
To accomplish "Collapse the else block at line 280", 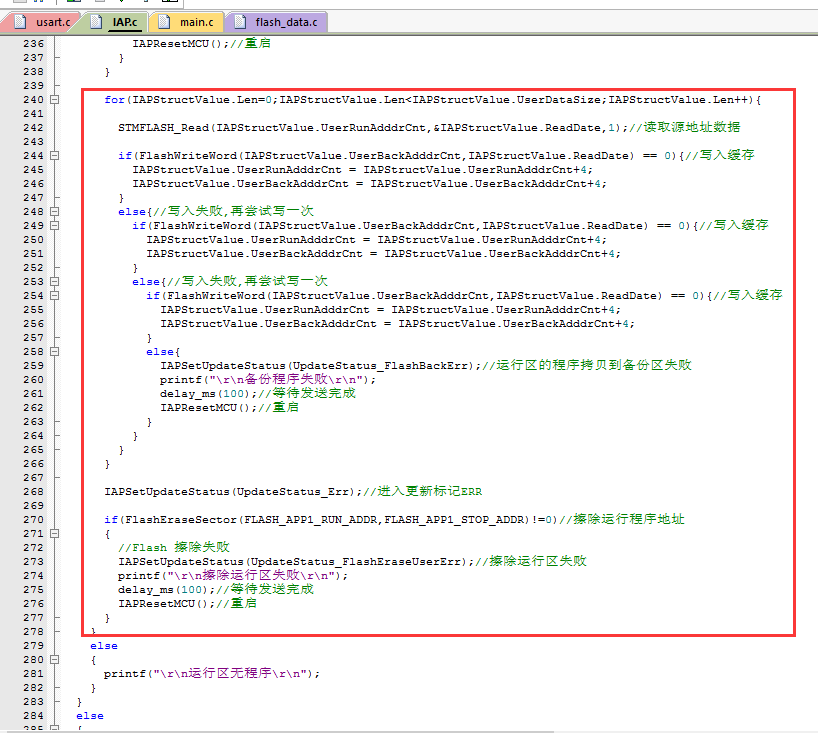I will coord(54,659).
